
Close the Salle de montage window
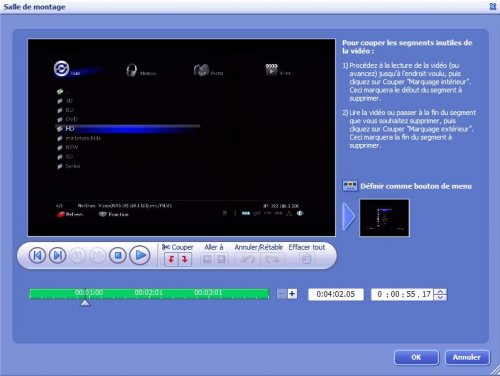coord(493,6)
